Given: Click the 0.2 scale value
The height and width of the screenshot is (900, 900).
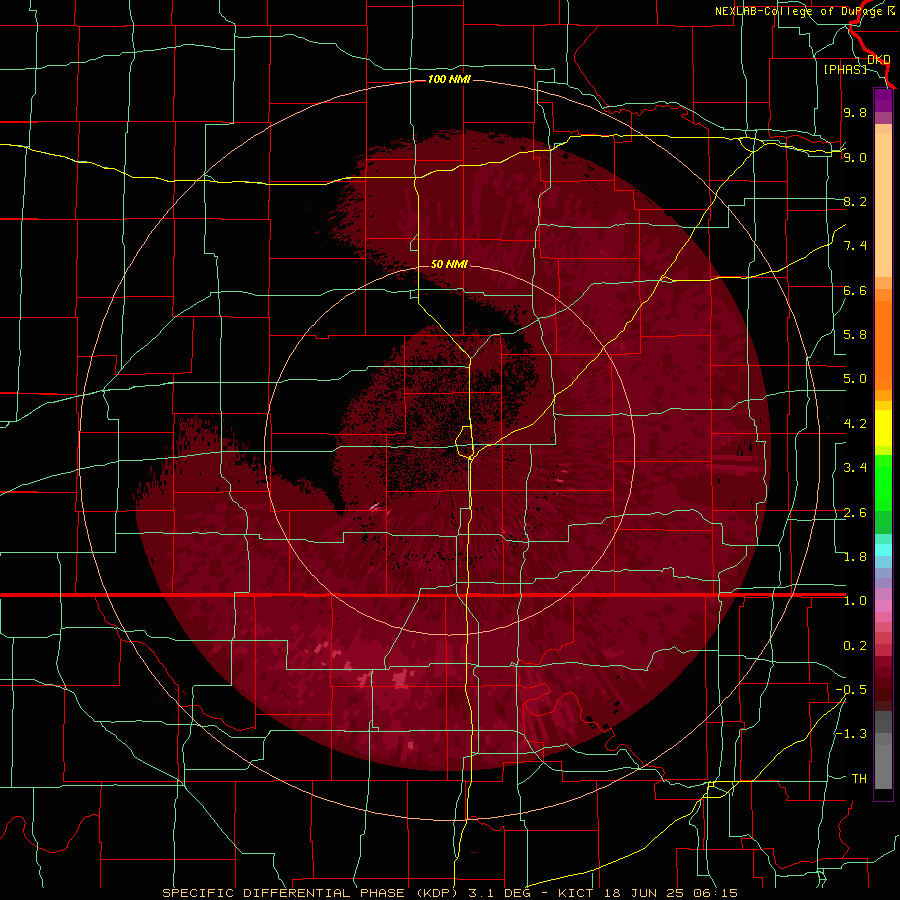Looking at the screenshot, I should [x=855, y=646].
